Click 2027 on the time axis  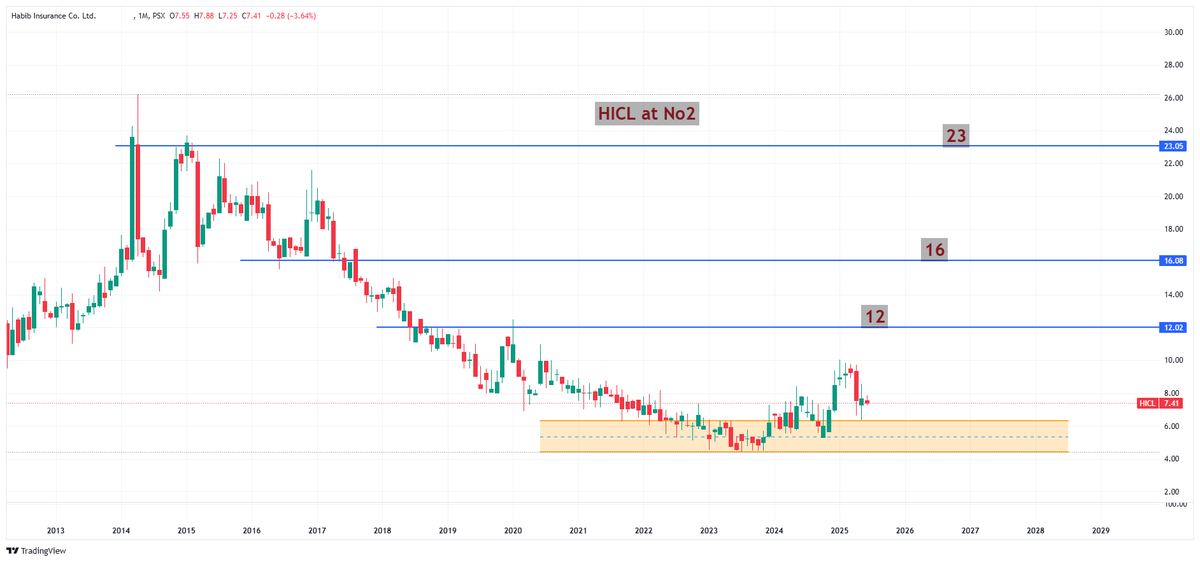[970, 530]
